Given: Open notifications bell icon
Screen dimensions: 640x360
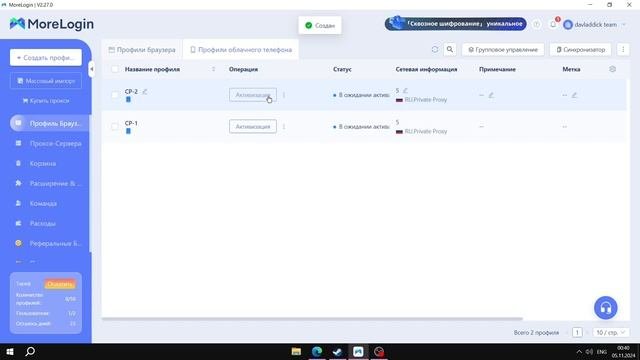Looking at the screenshot, I should [x=553, y=24].
